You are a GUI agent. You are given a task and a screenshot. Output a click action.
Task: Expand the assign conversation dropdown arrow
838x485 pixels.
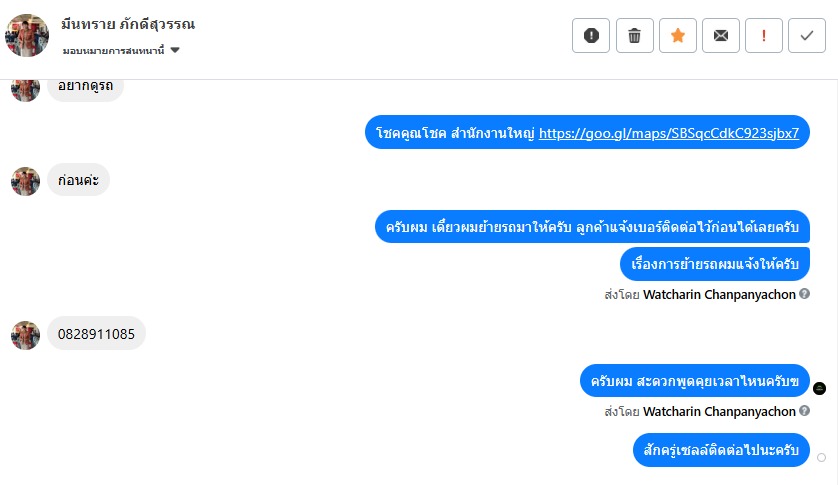tap(175, 50)
